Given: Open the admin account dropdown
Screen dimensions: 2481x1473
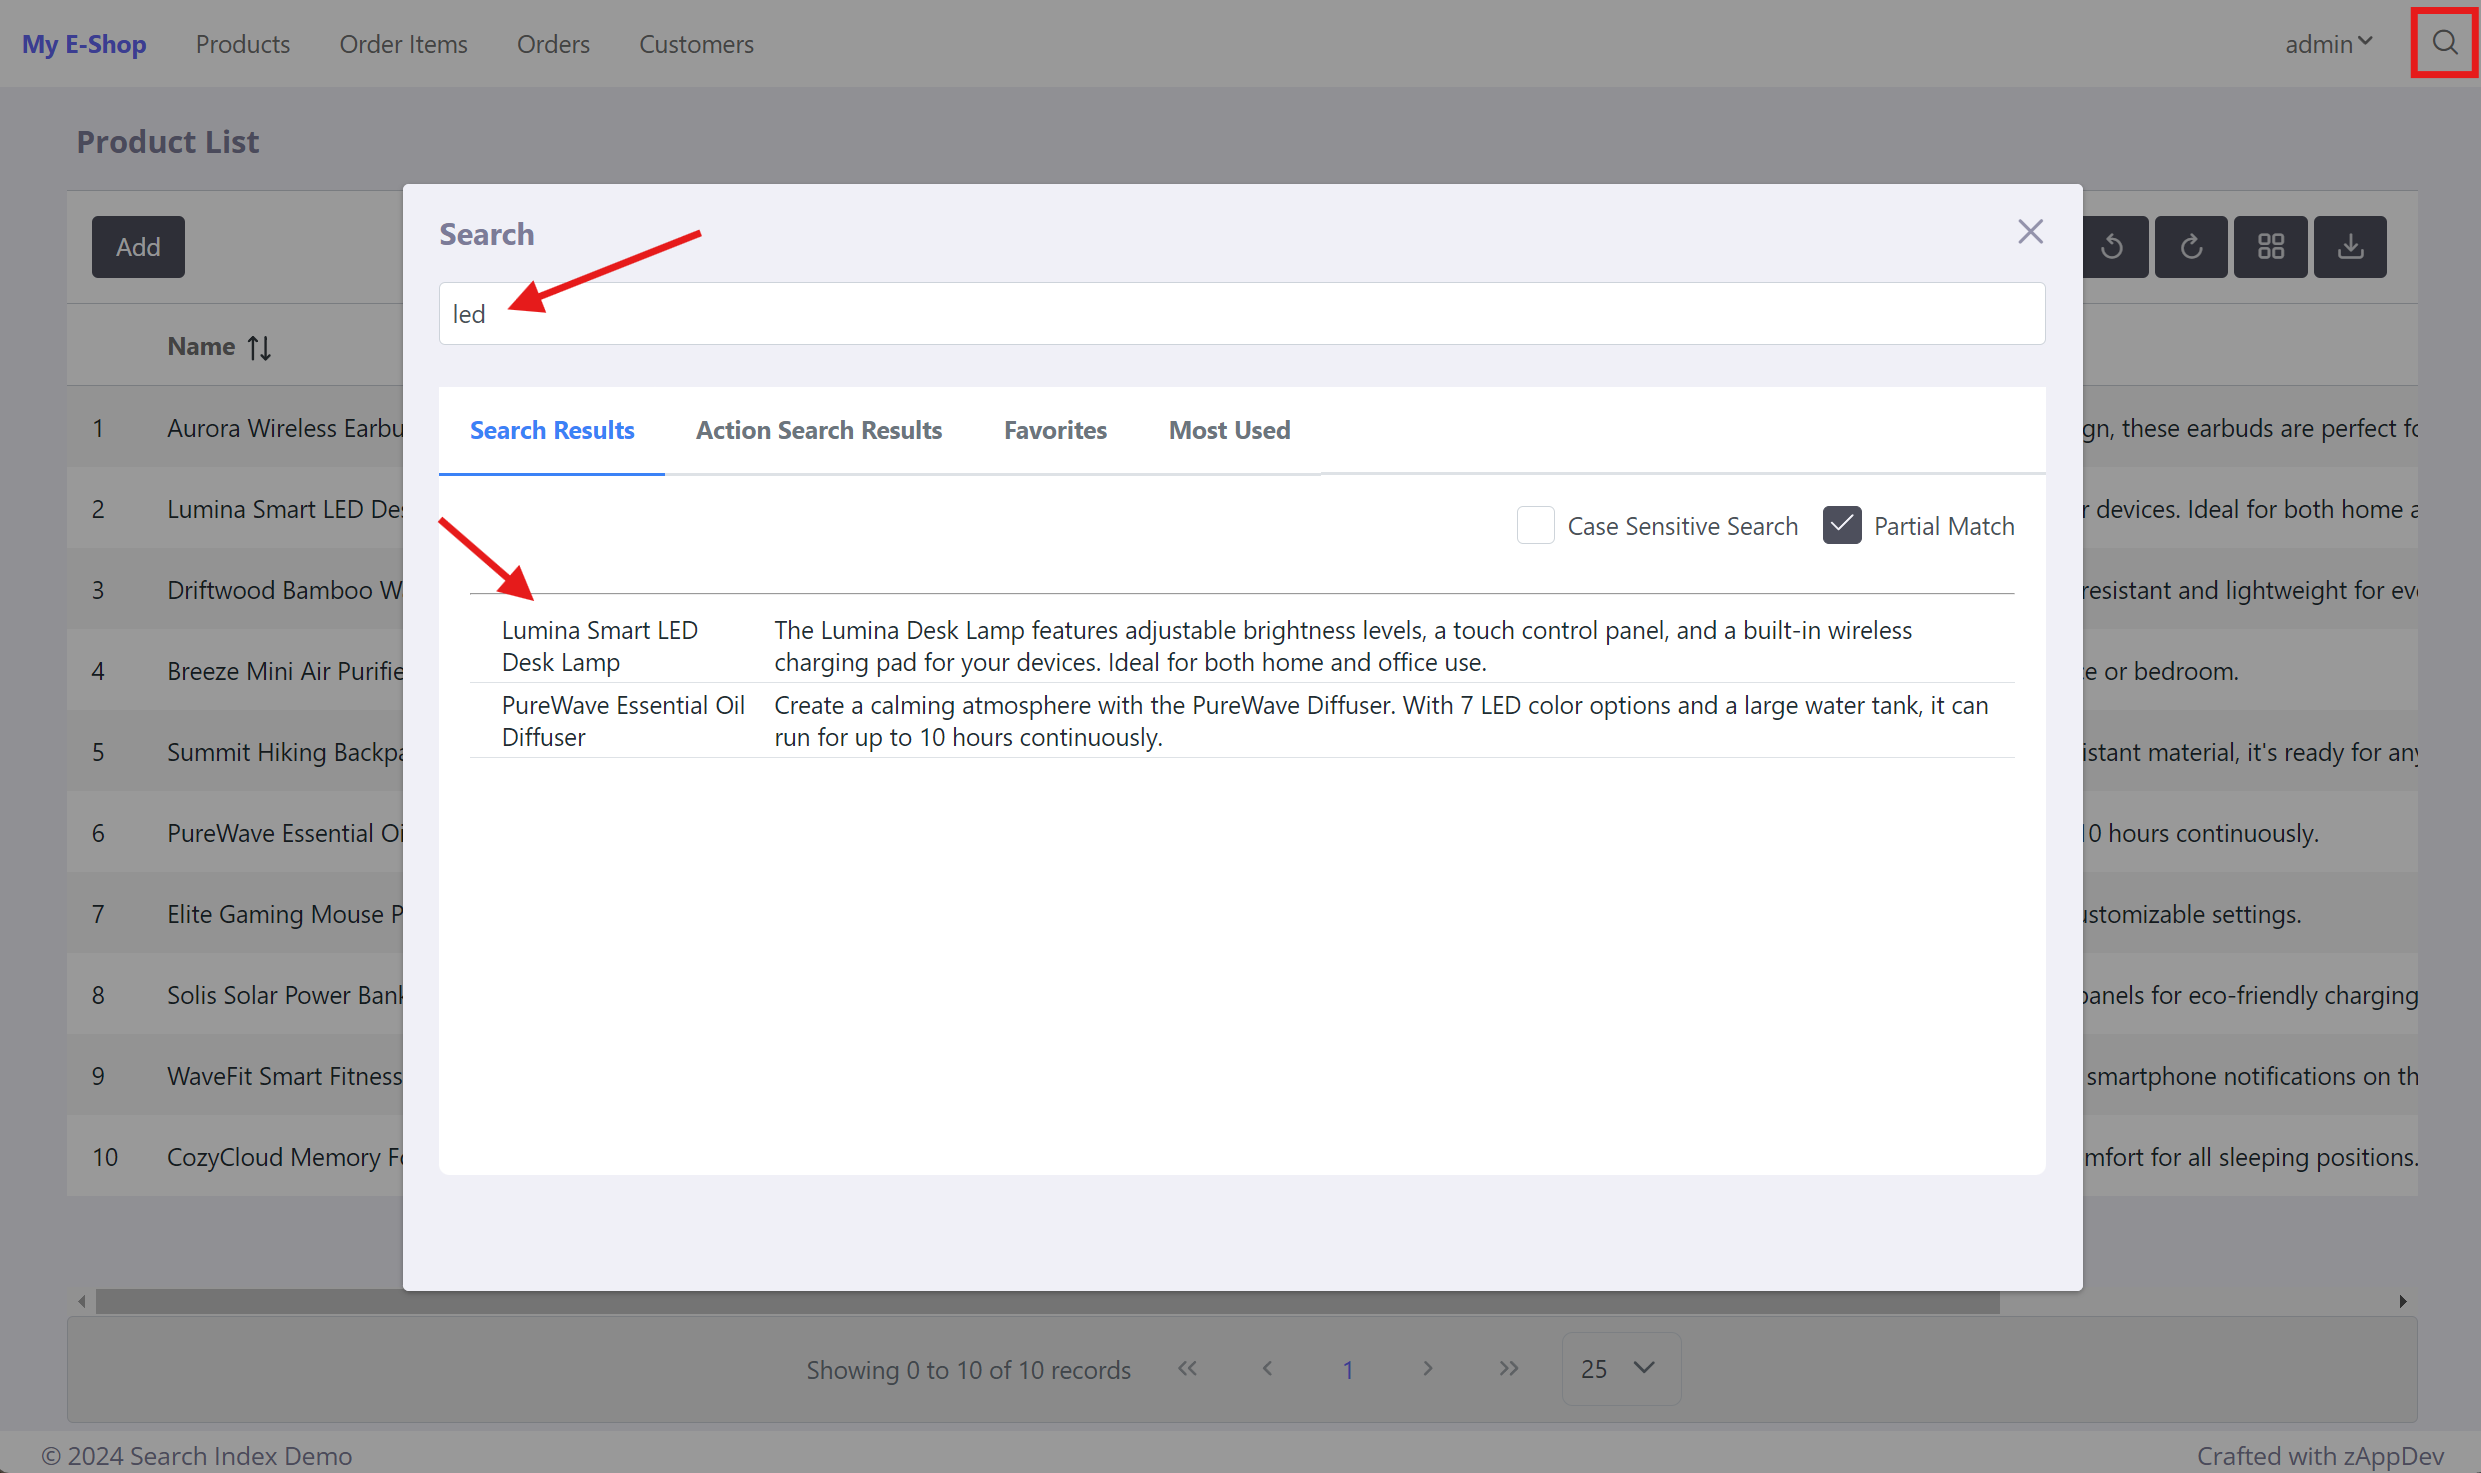Looking at the screenshot, I should pyautogui.click(x=2328, y=43).
